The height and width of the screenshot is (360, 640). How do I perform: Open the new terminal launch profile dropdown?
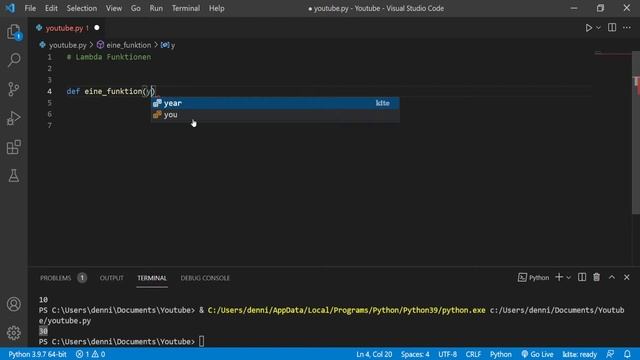[x=569, y=278]
